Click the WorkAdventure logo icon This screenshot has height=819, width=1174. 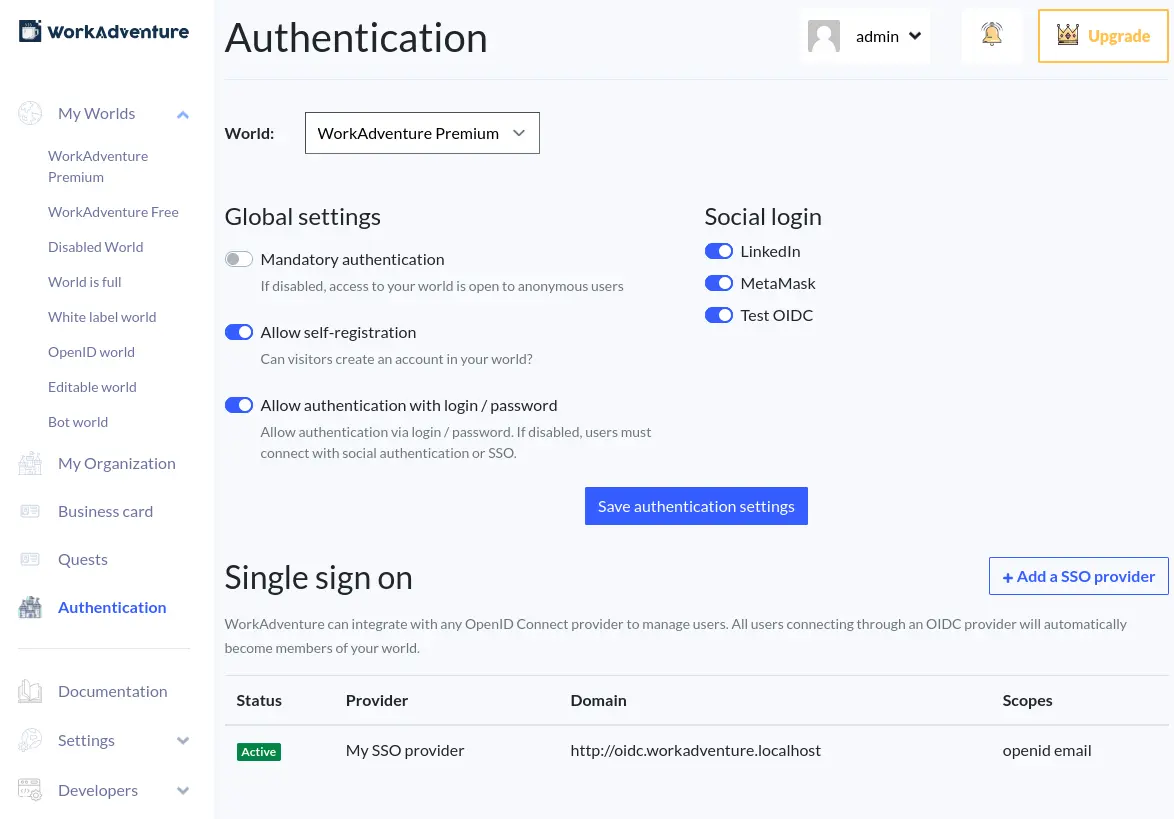(x=30, y=31)
